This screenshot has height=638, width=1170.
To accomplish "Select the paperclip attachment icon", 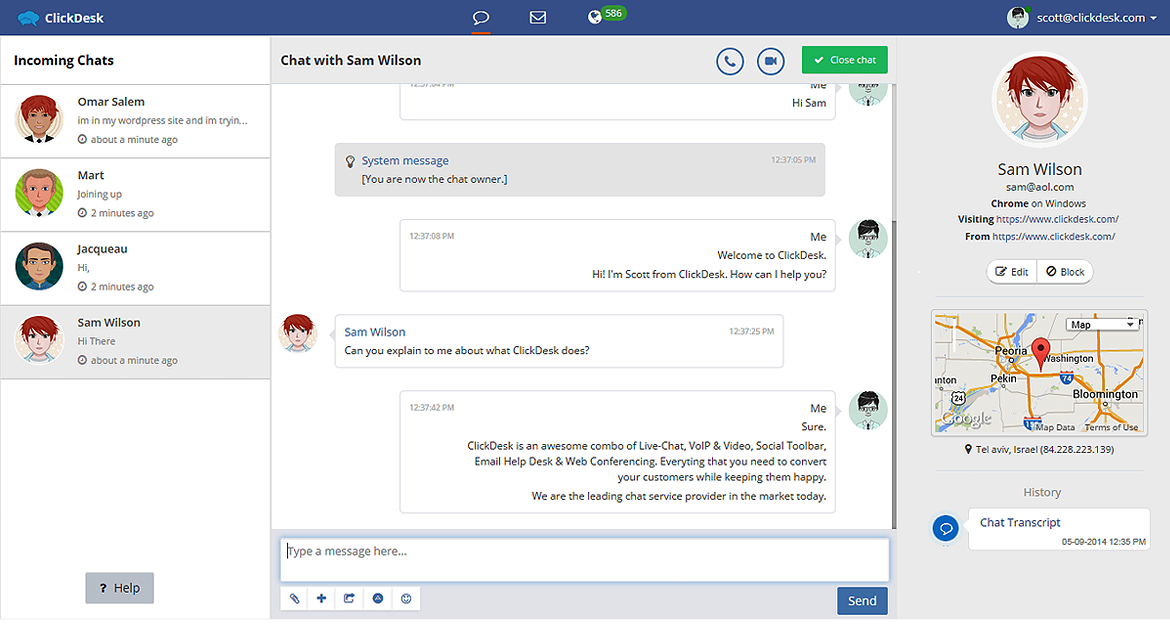I will pyautogui.click(x=294, y=597).
